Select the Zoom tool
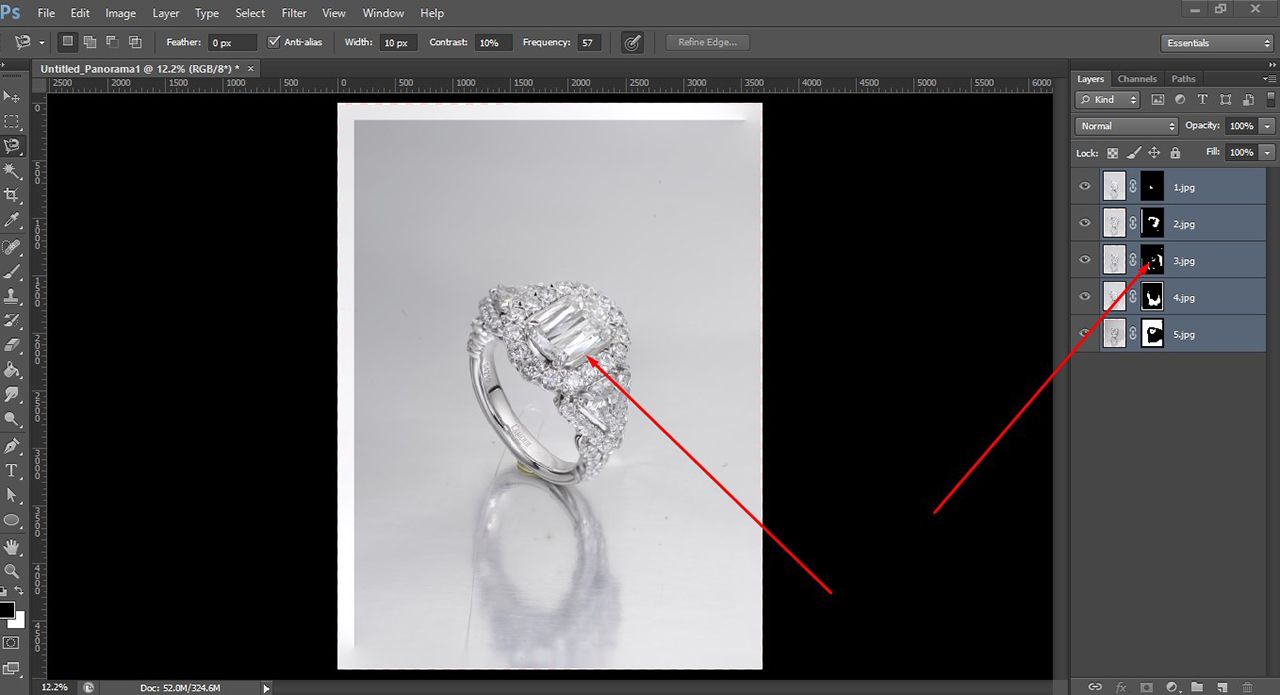1280x695 pixels. coord(12,571)
